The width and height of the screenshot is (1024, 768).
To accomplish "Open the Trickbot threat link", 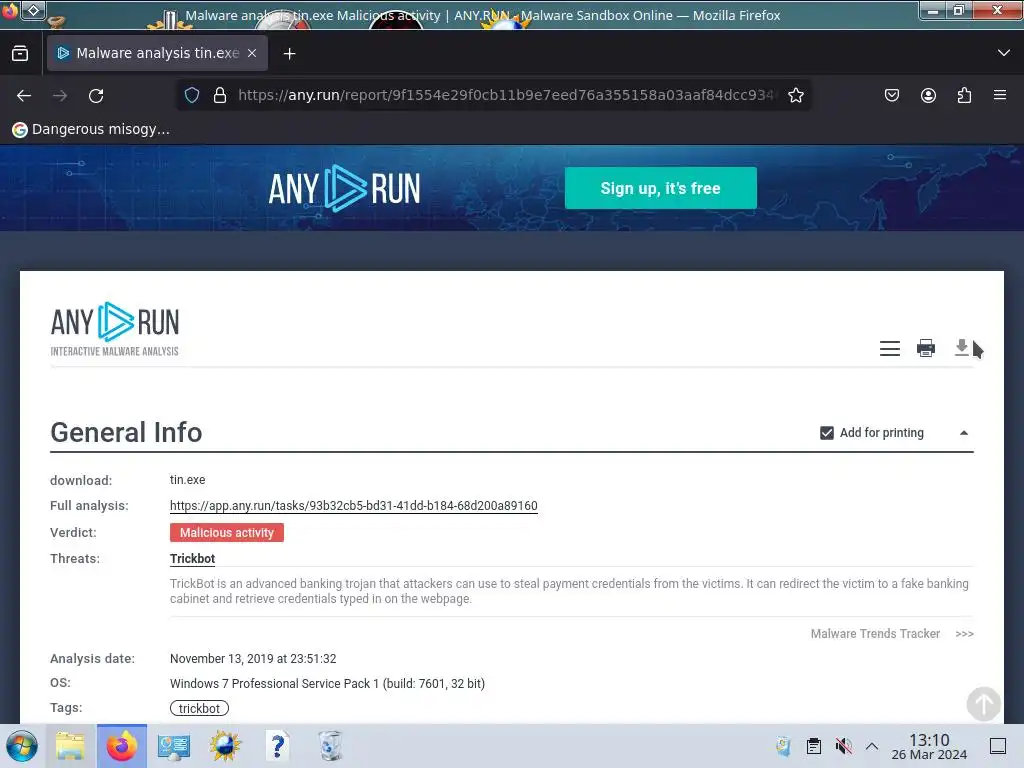I will point(192,558).
